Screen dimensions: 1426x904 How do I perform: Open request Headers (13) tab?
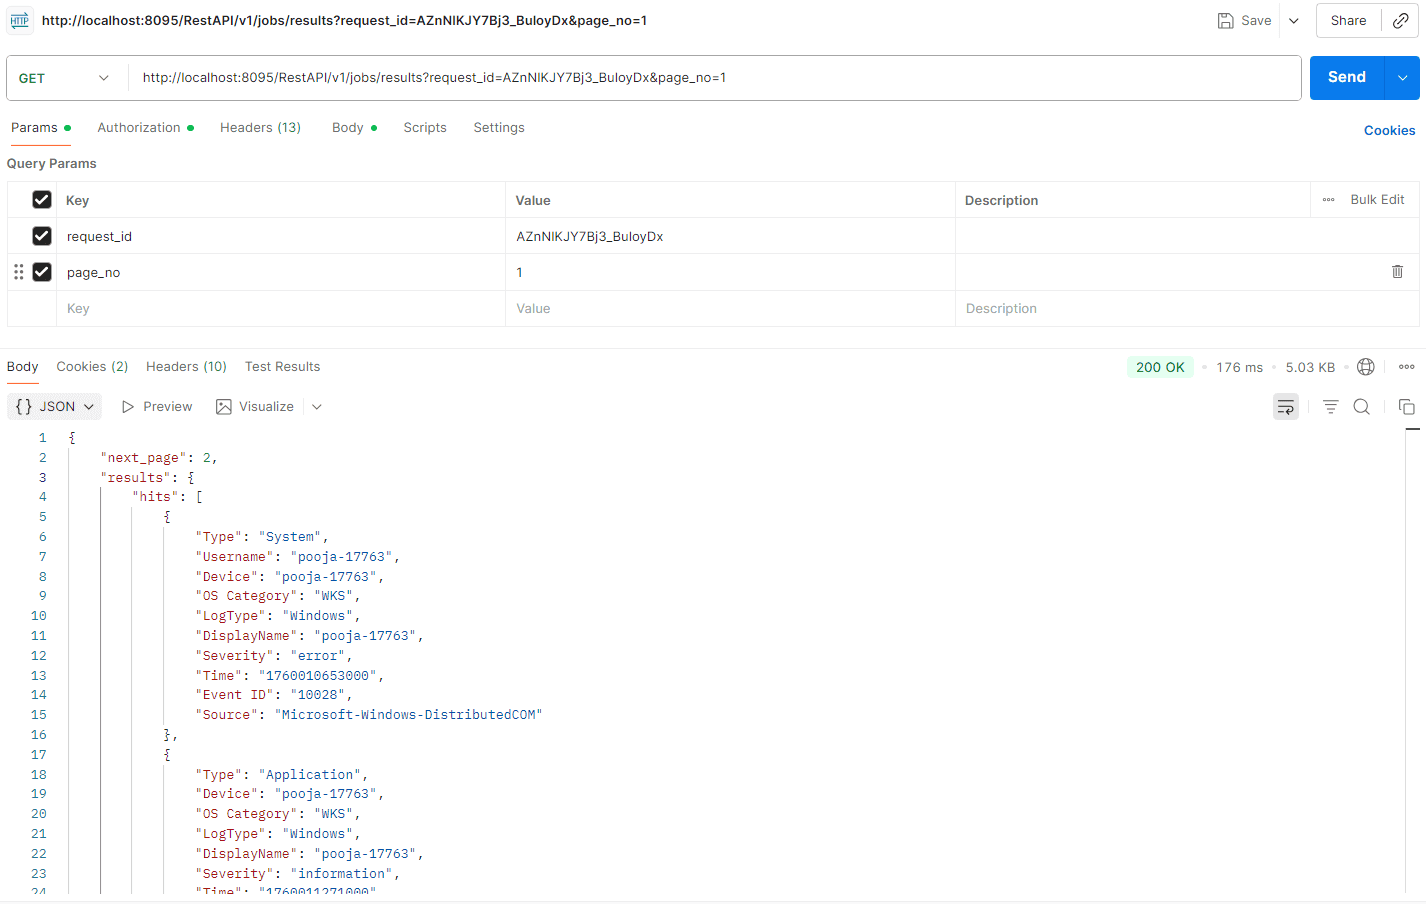pyautogui.click(x=260, y=128)
